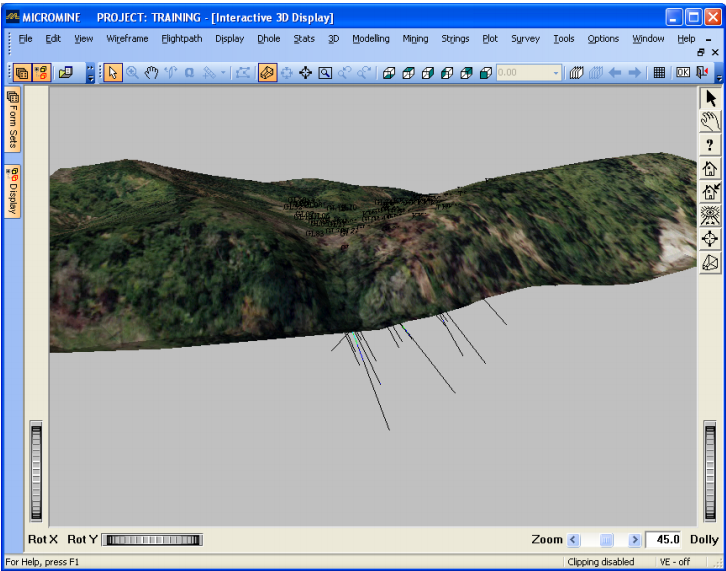This screenshot has height=571, width=726.
Task: Click the Zoom right arrow button
Action: 635,540
